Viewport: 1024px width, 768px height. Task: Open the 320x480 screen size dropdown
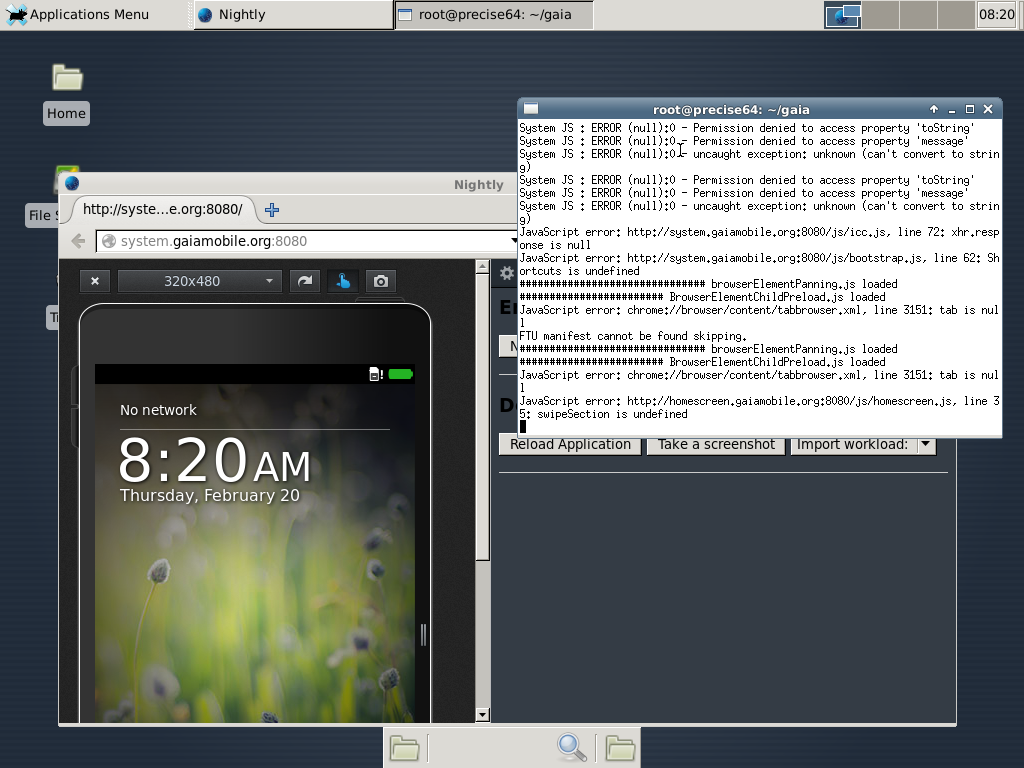pyautogui.click(x=200, y=281)
